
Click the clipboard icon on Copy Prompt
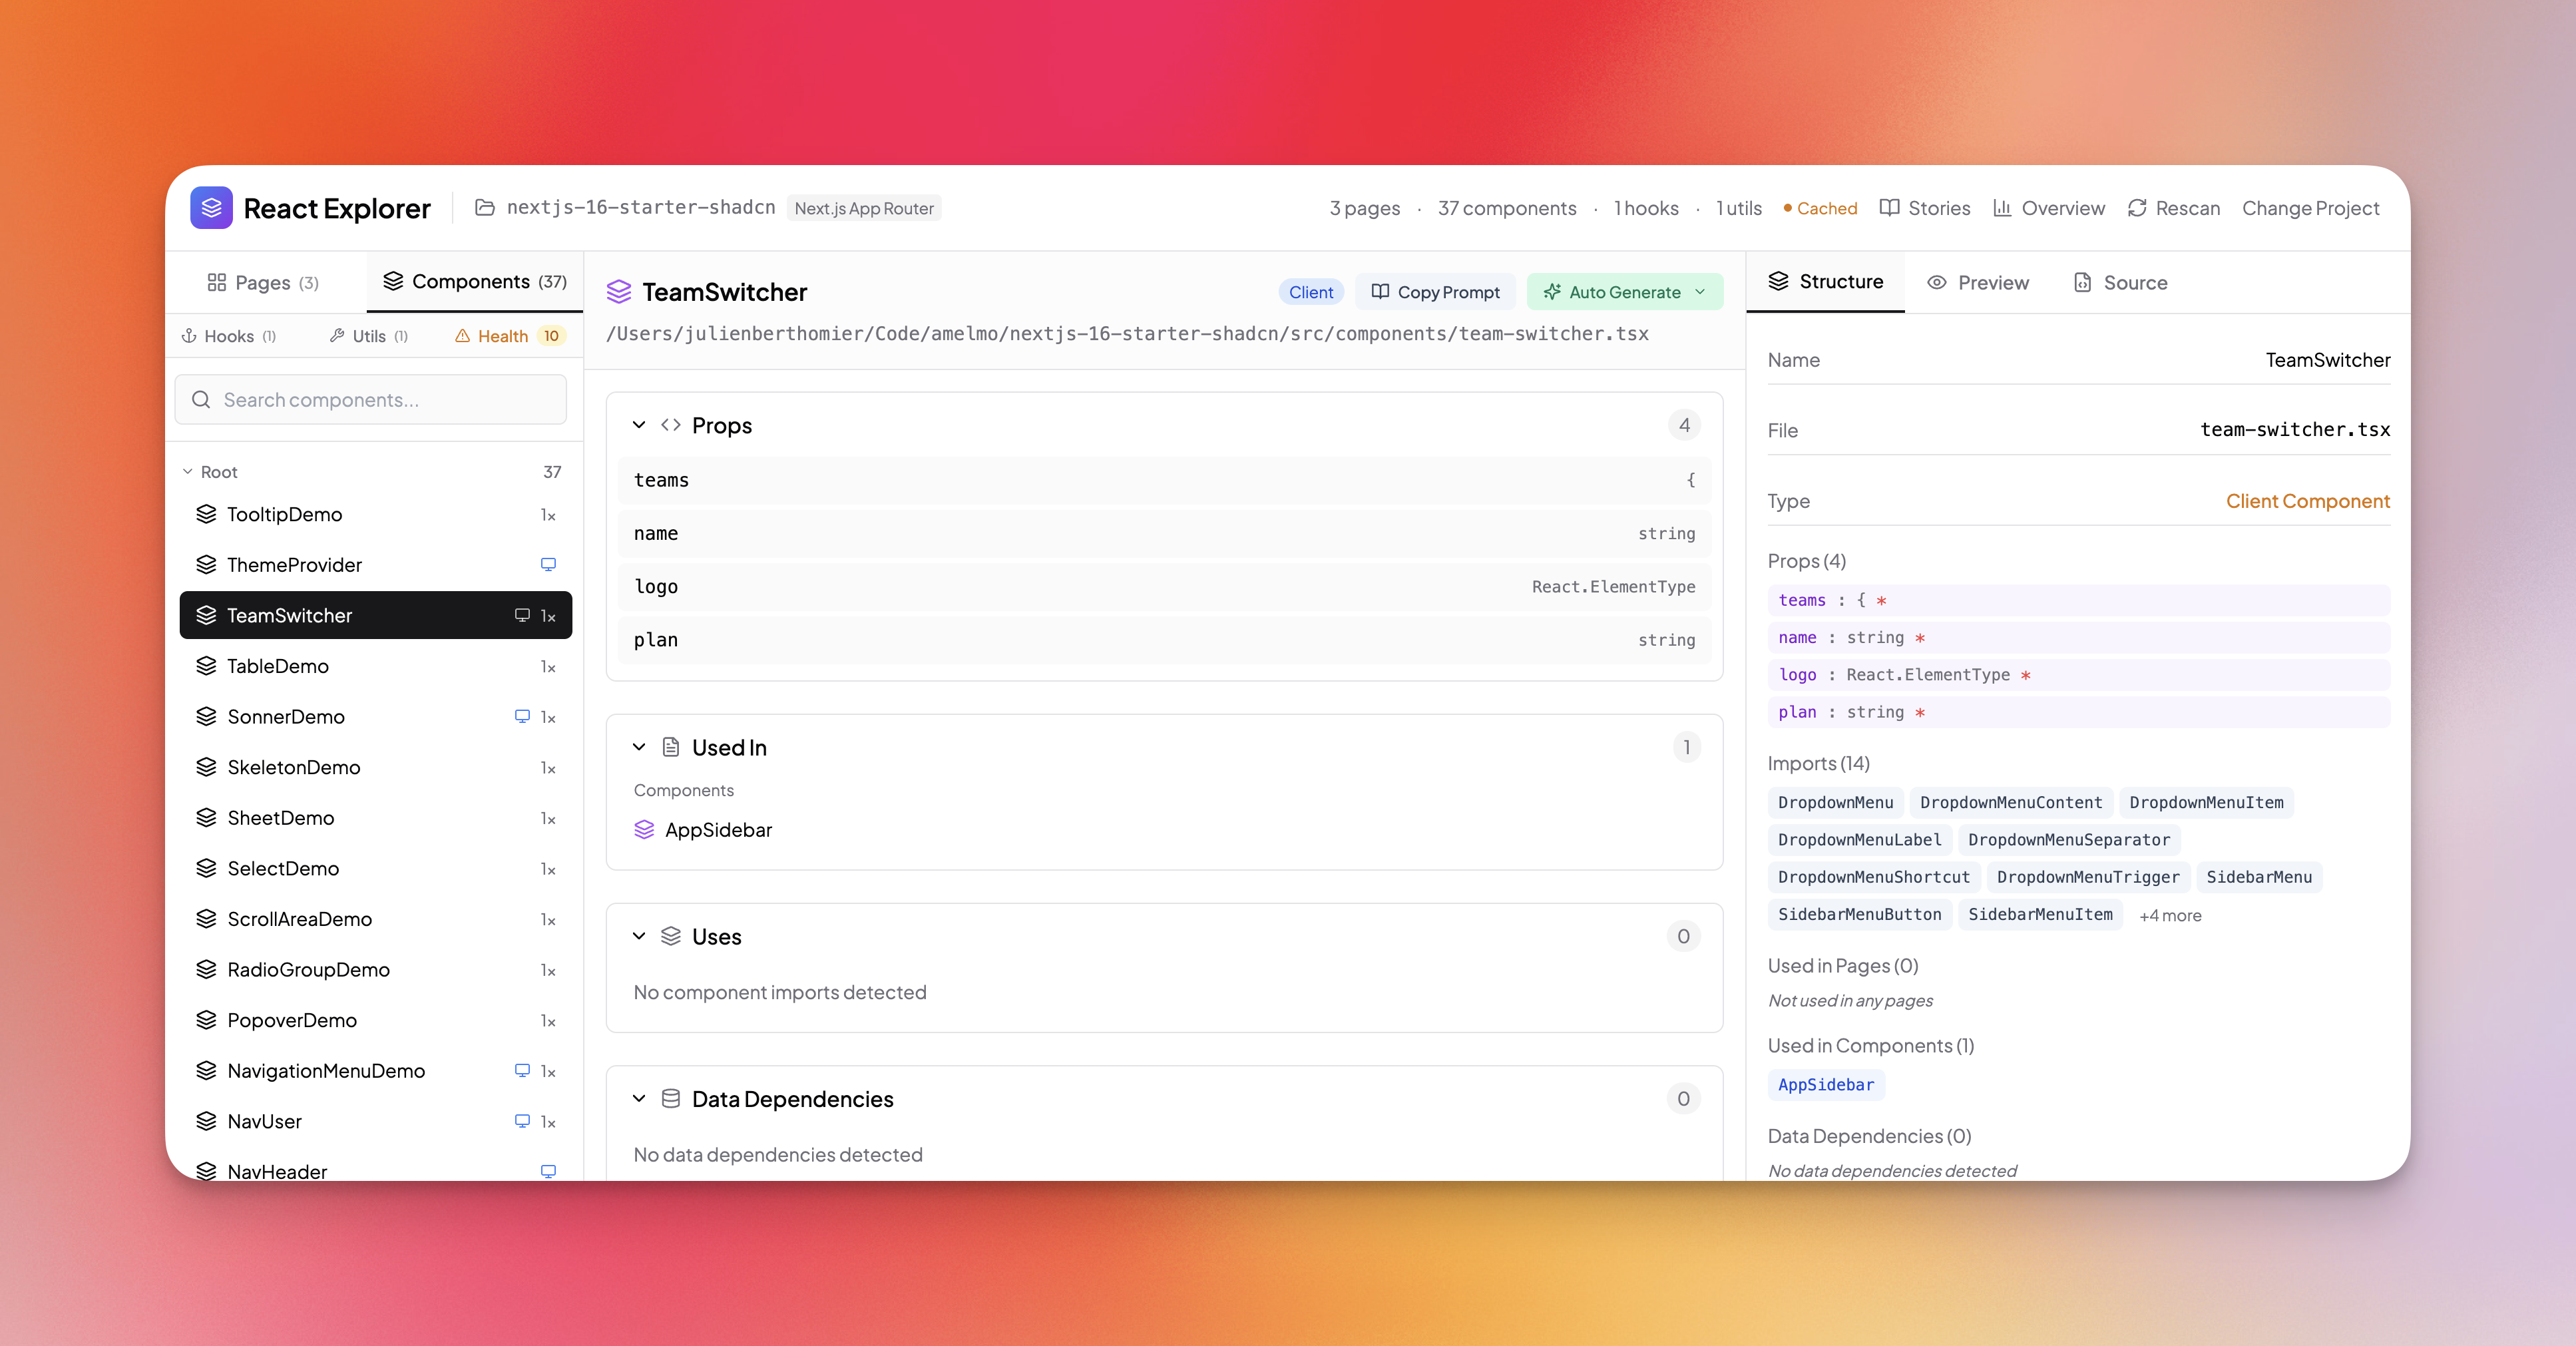coord(1381,291)
